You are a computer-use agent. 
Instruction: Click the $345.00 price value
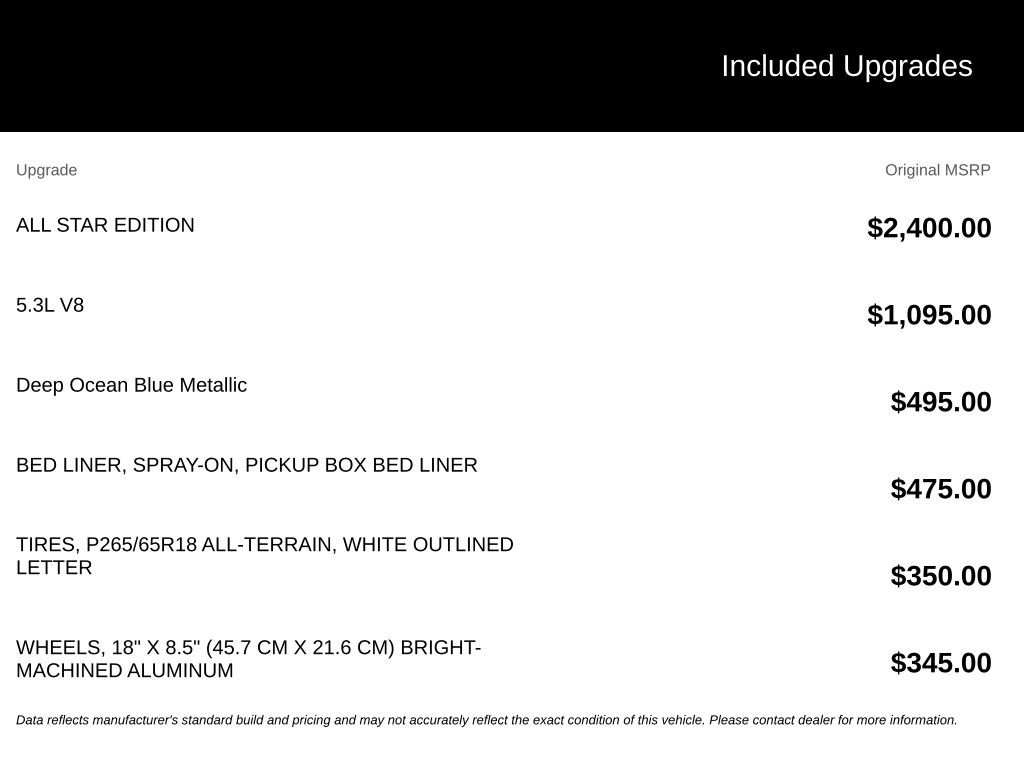[x=940, y=662]
